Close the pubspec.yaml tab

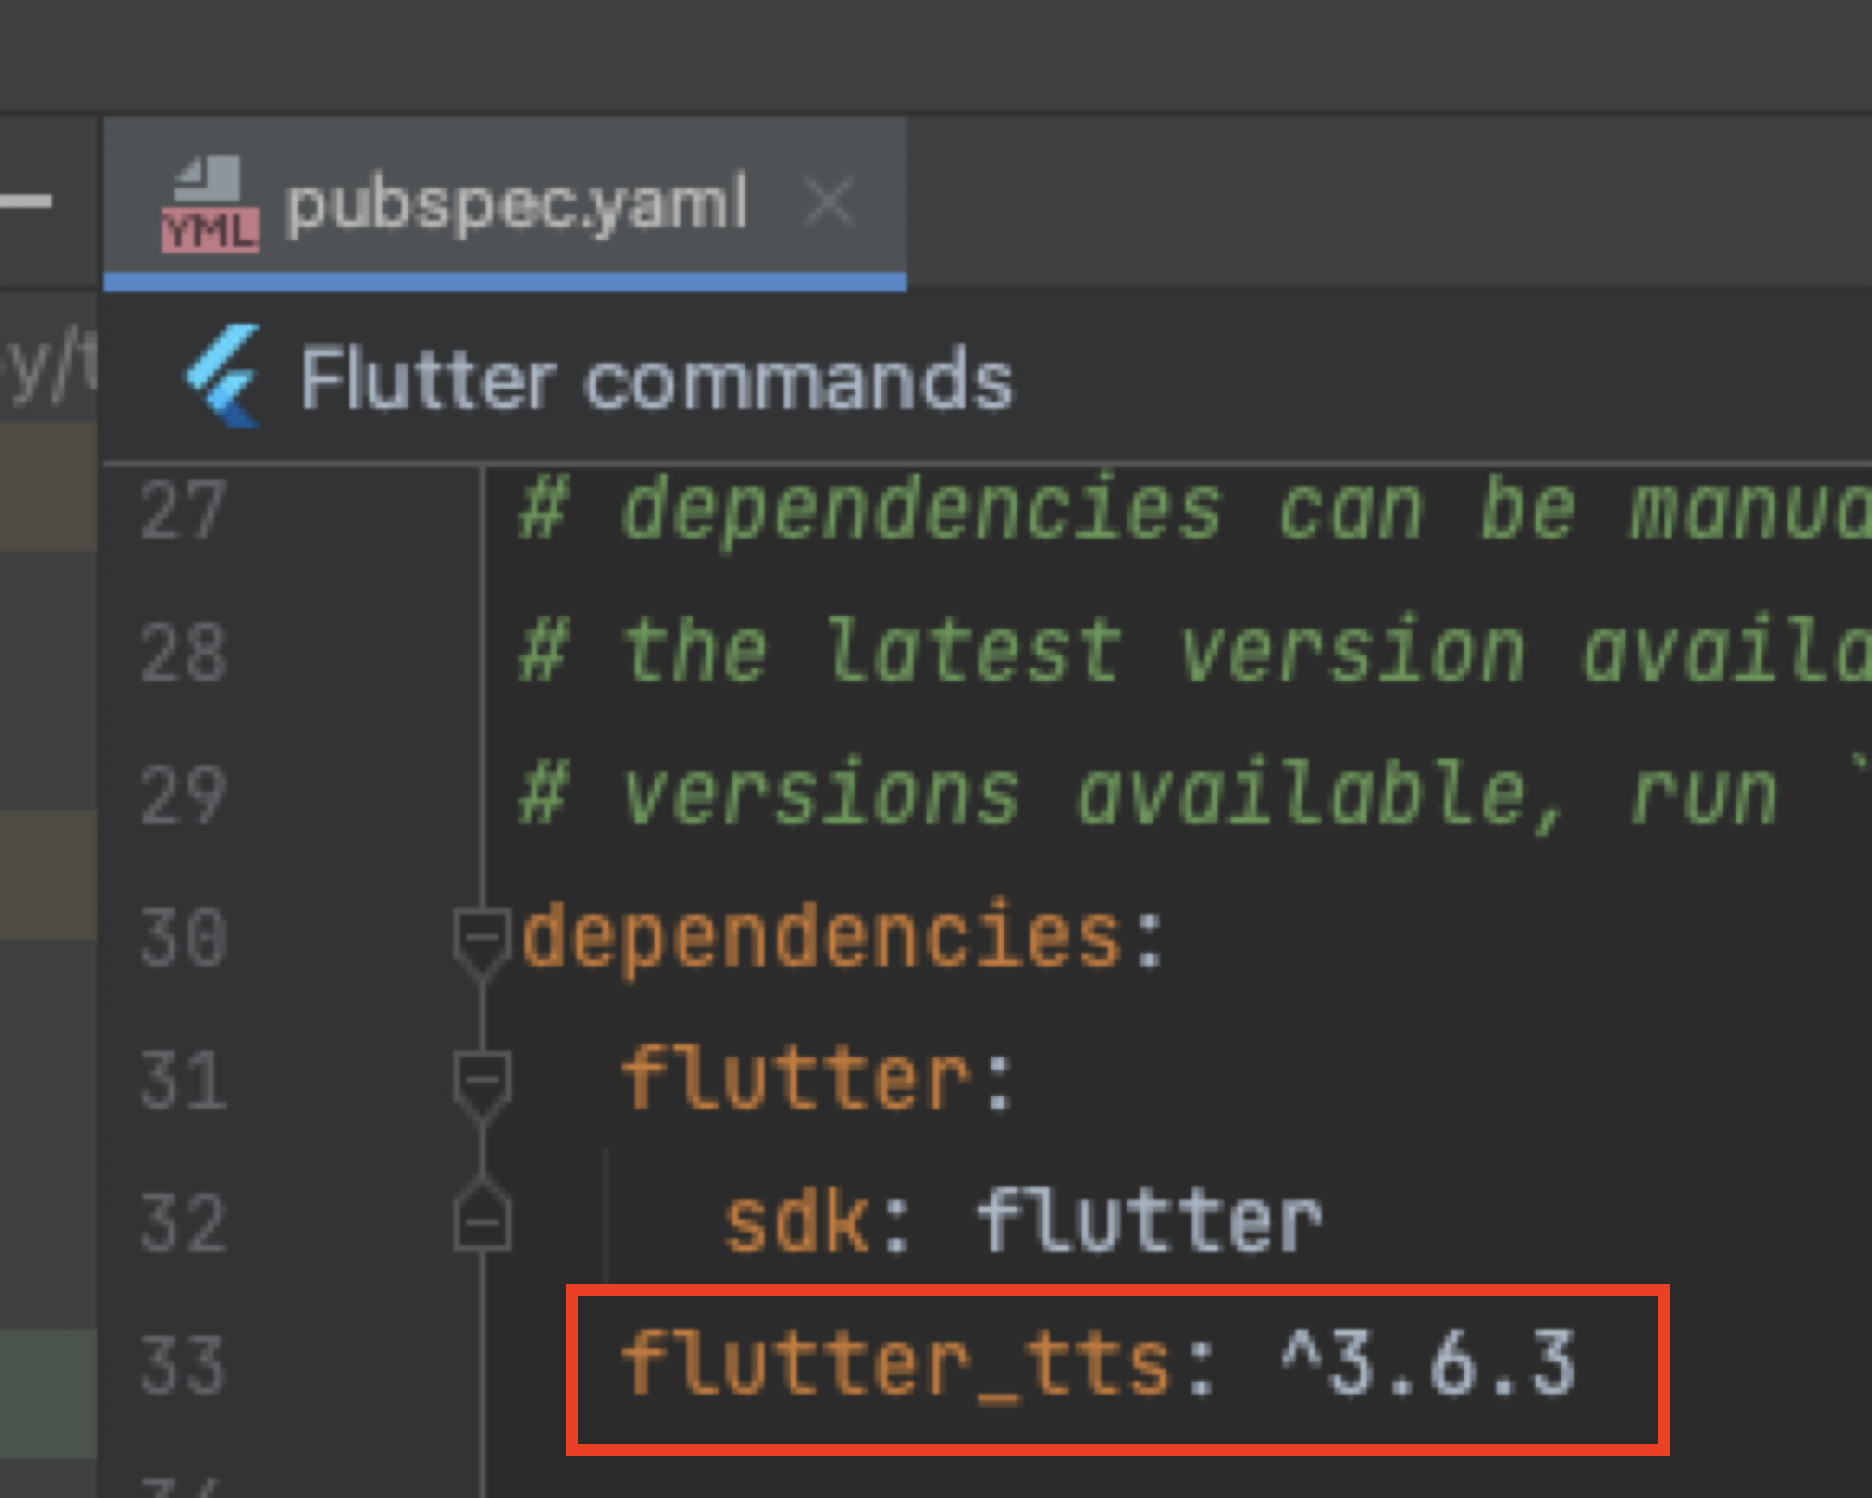[830, 203]
